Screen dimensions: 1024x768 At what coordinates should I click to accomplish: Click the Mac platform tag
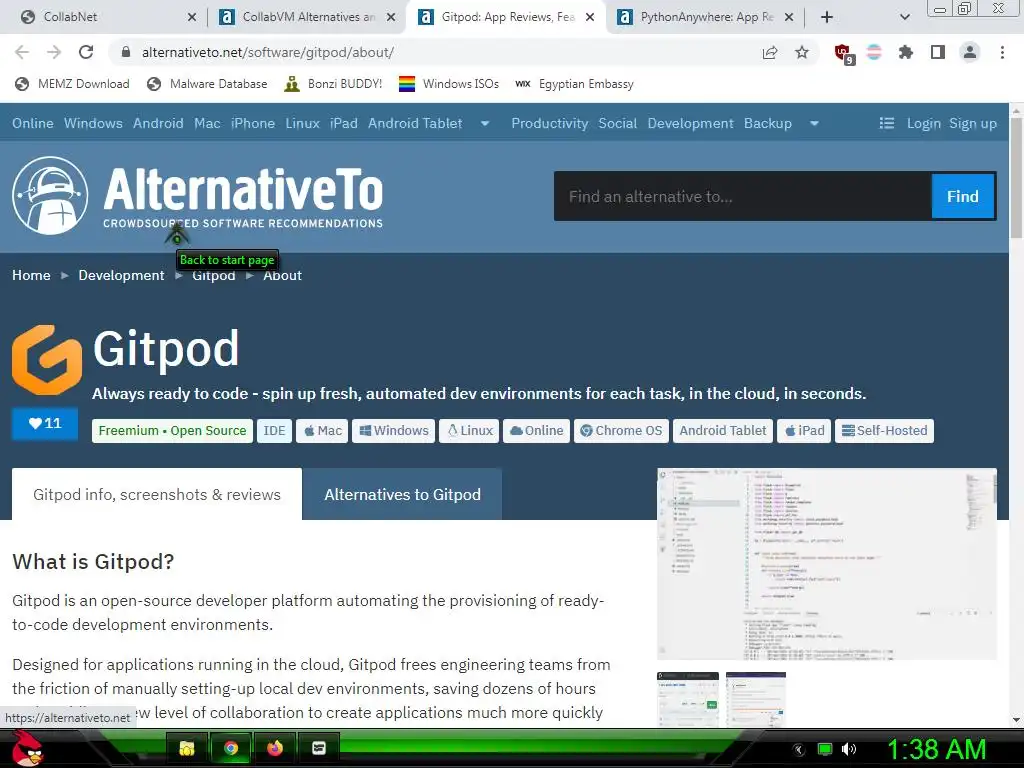322,430
